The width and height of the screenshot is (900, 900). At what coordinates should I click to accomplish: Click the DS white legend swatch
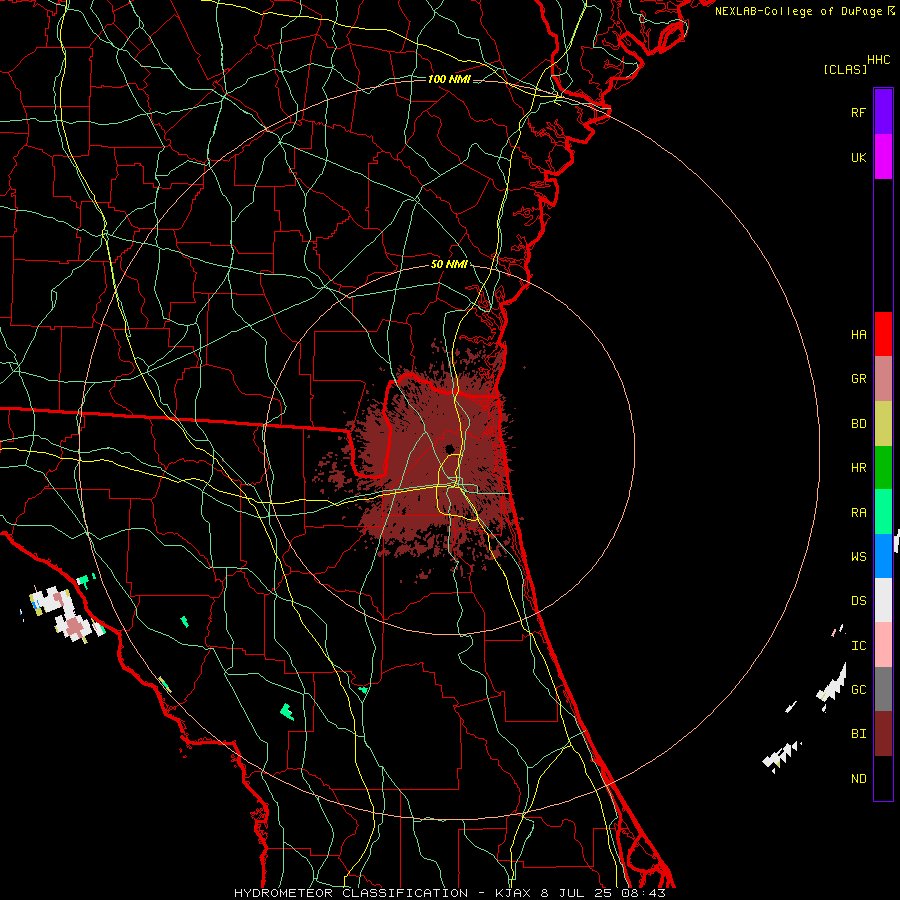click(883, 600)
